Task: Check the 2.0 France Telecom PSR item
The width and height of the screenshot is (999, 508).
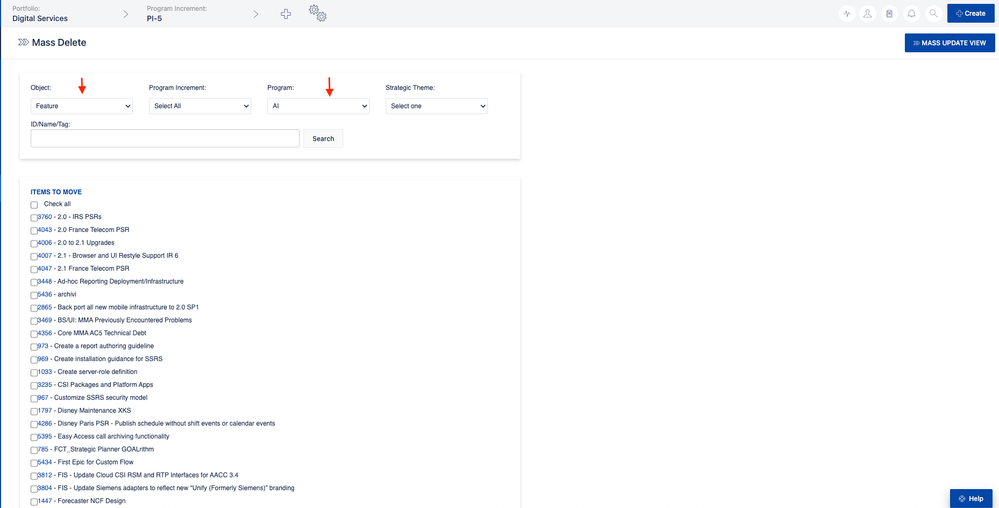Action: 34,231
